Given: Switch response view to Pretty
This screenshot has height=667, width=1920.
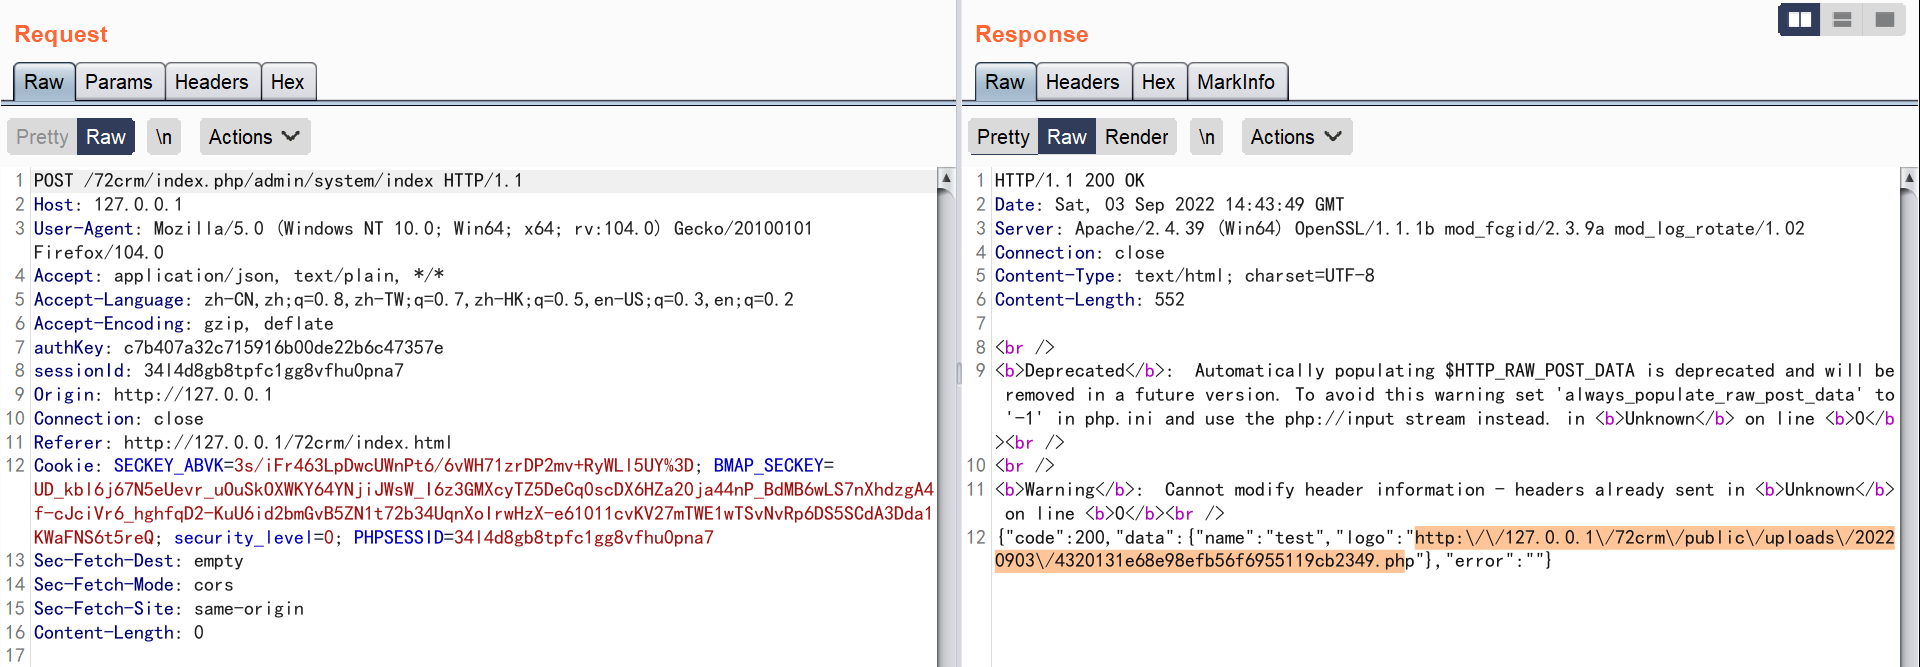Looking at the screenshot, I should click(1003, 137).
